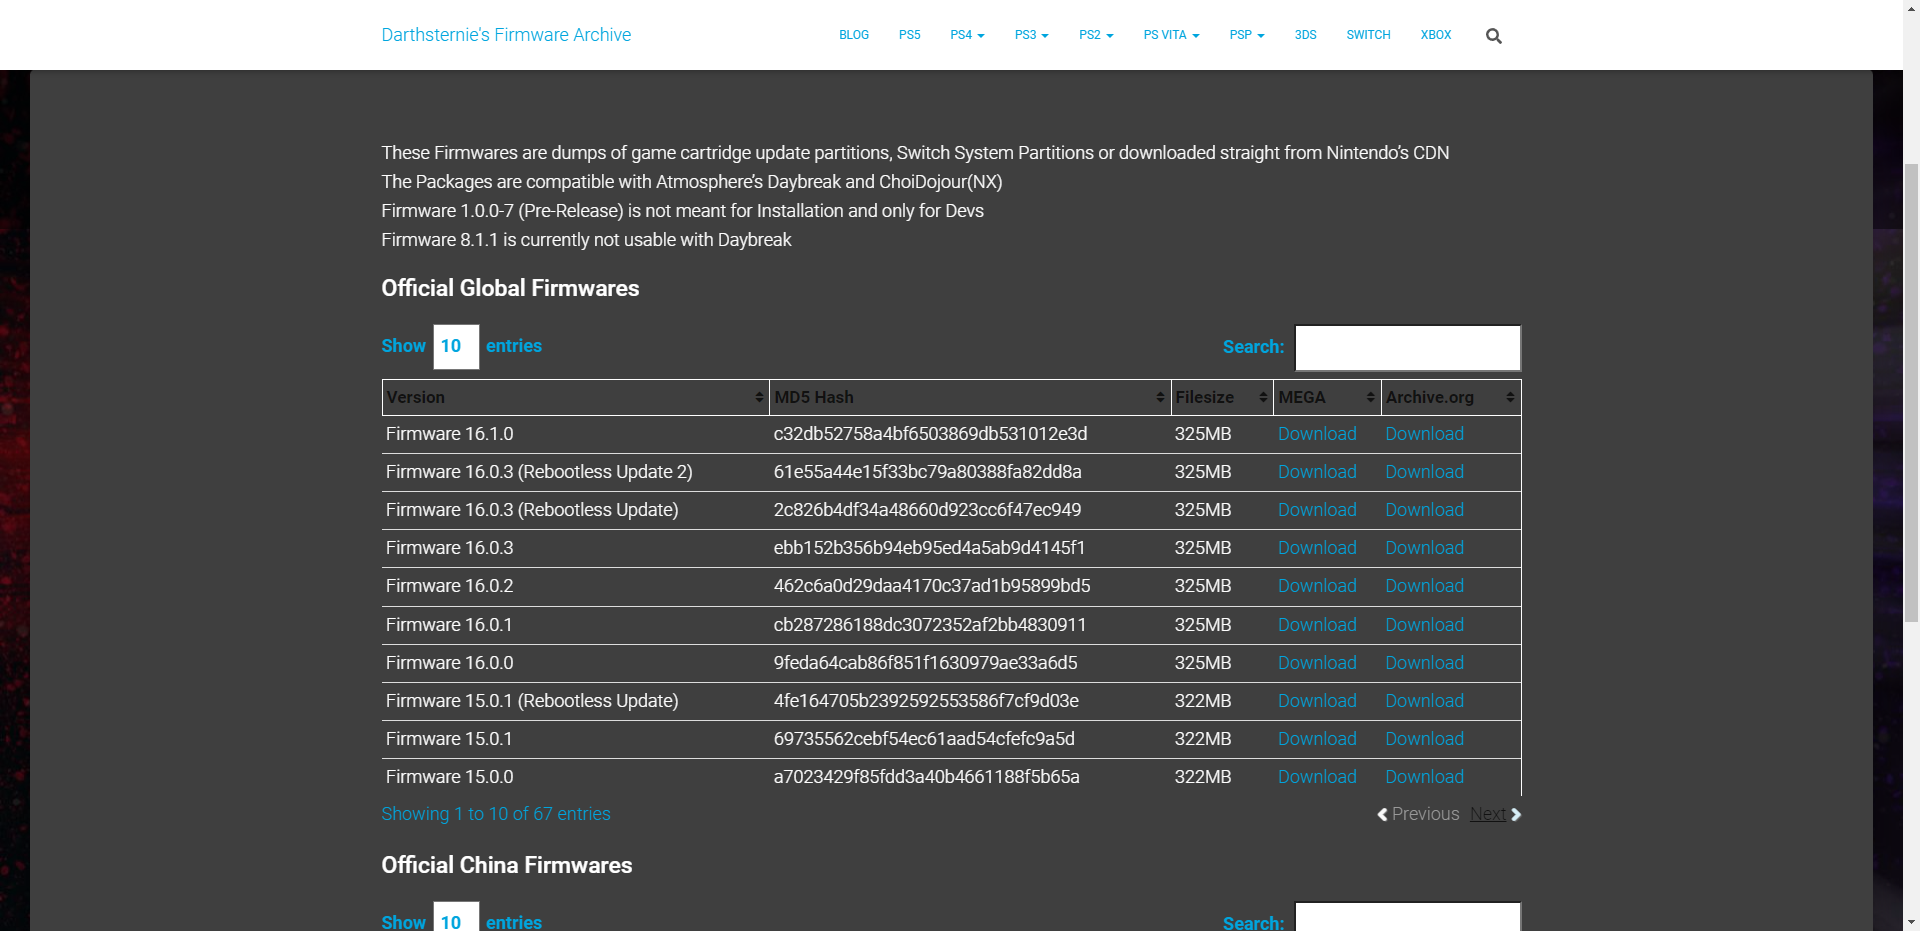The width and height of the screenshot is (1920, 931).
Task: Go to Next page of global firmwares
Action: pos(1495,814)
